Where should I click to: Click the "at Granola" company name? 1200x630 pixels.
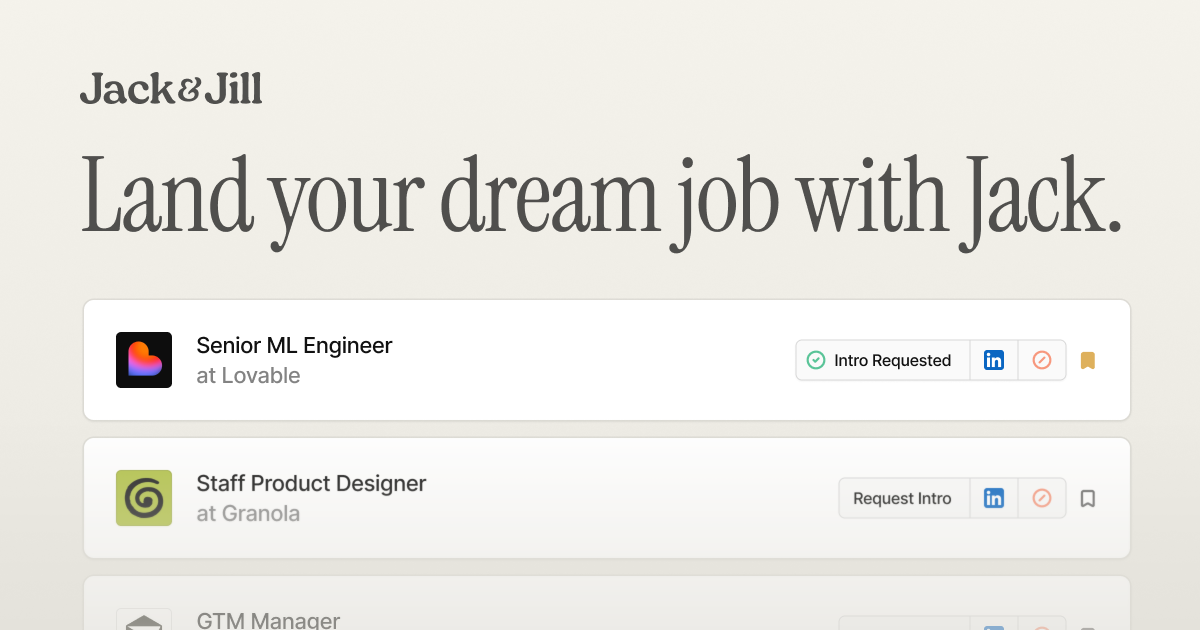pyautogui.click(x=248, y=514)
